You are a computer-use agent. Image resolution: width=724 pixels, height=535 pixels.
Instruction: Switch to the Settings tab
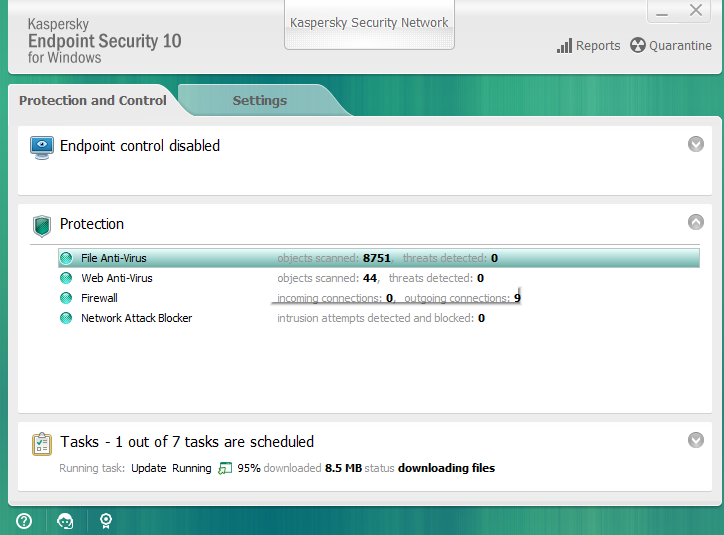tap(259, 100)
